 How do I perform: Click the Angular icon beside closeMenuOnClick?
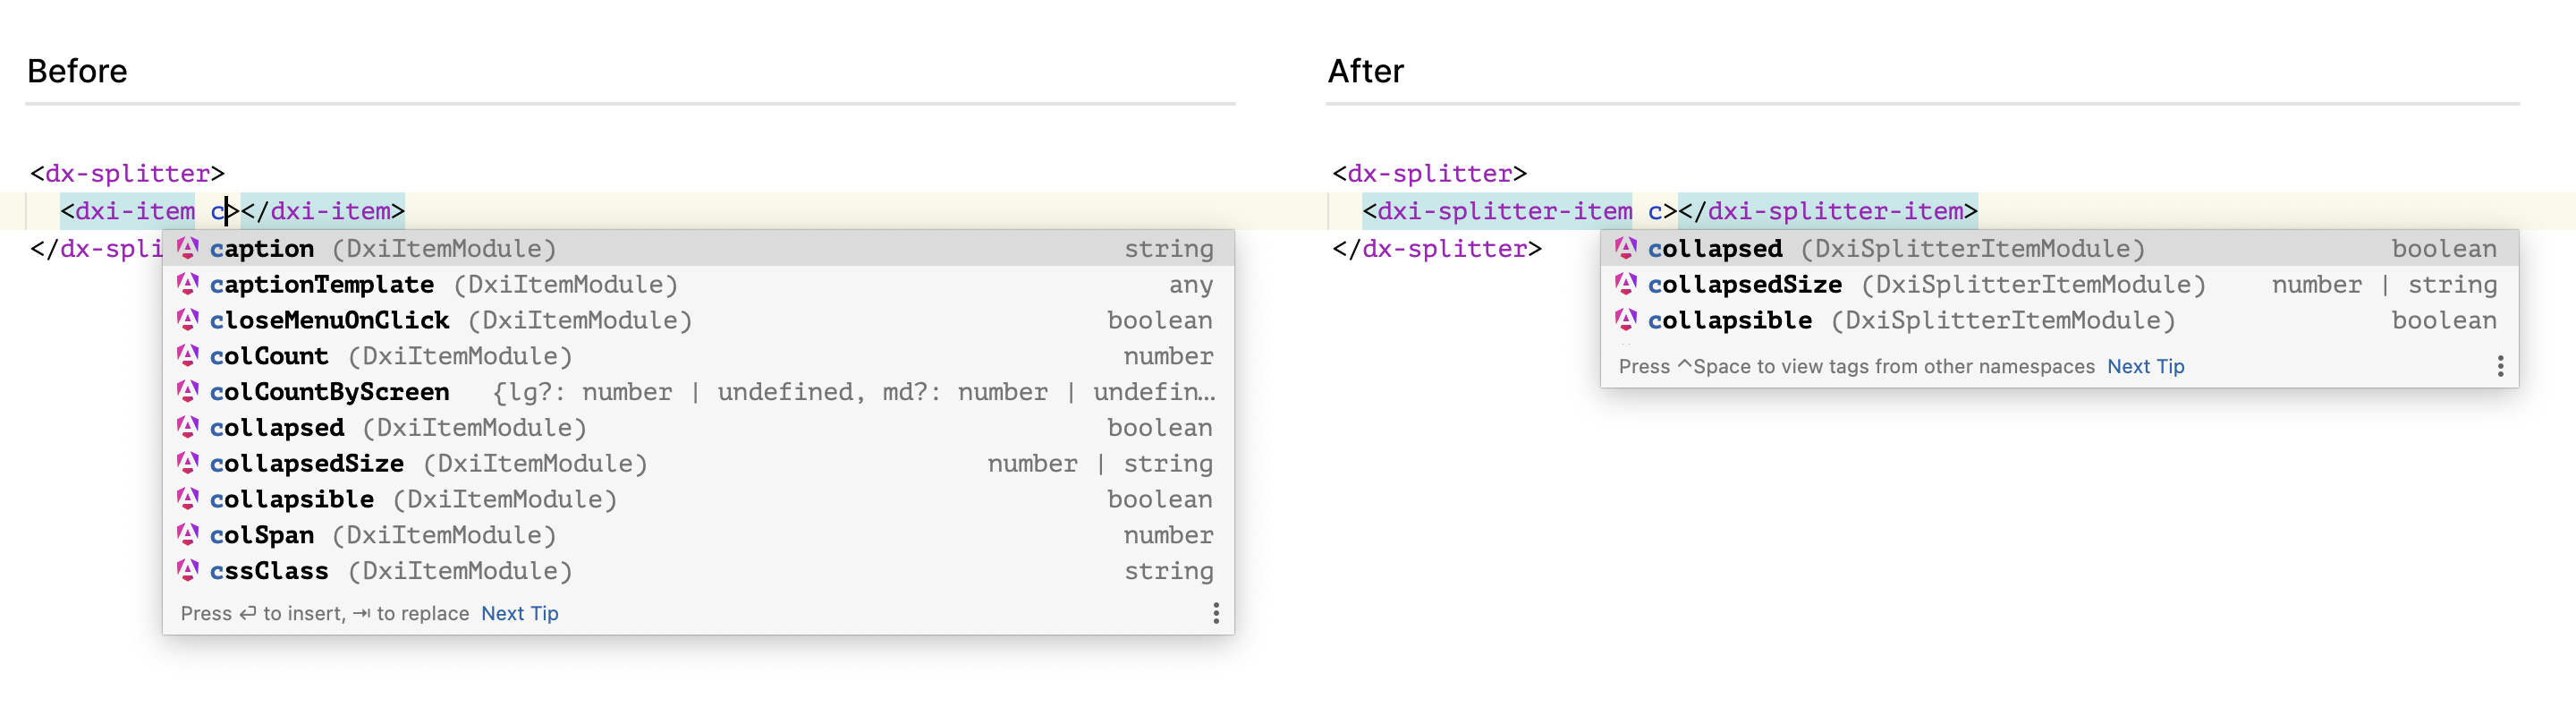(187, 320)
